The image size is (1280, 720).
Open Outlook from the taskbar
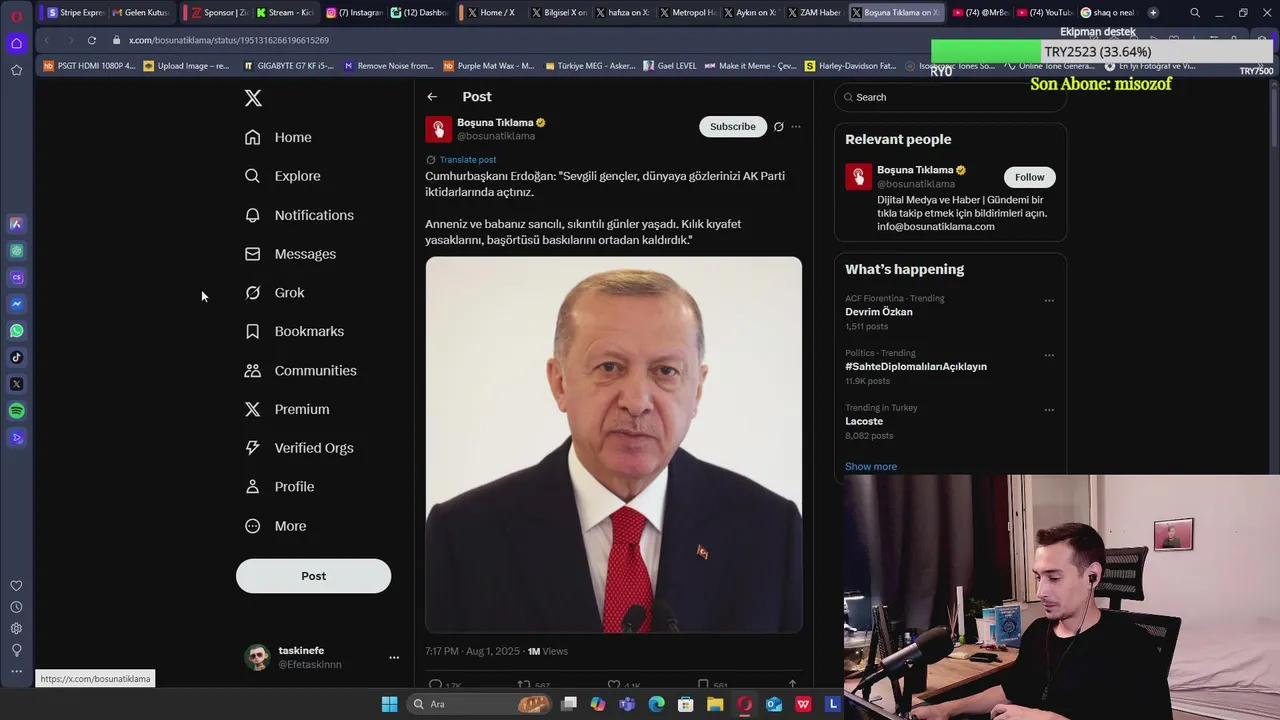point(774,704)
